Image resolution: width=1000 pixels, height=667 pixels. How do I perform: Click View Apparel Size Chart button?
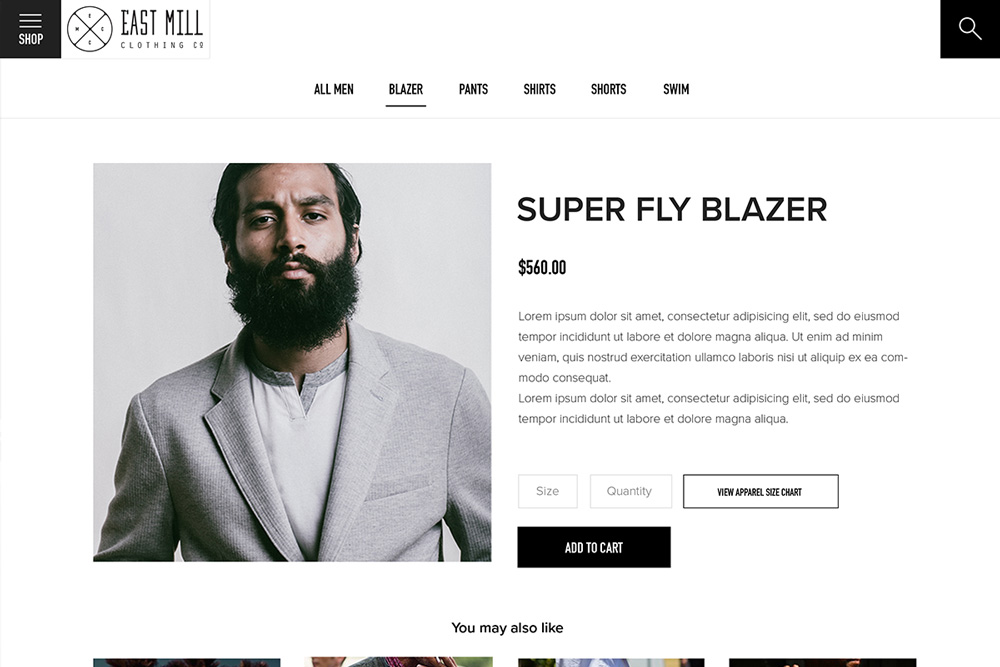click(761, 491)
